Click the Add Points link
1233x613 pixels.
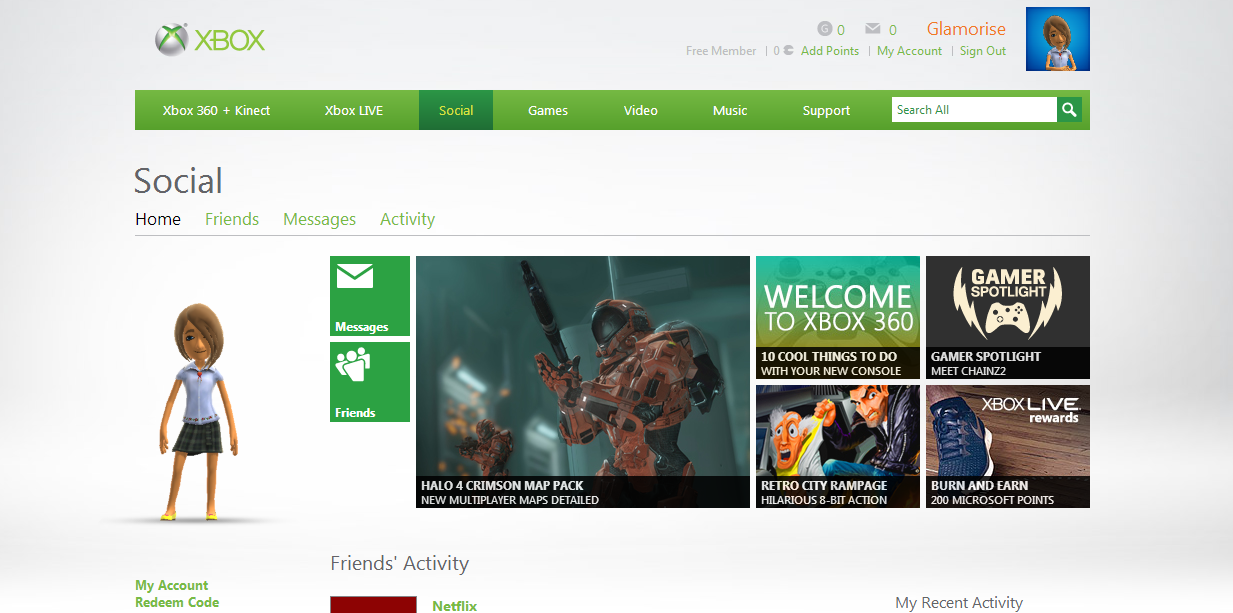tap(830, 51)
